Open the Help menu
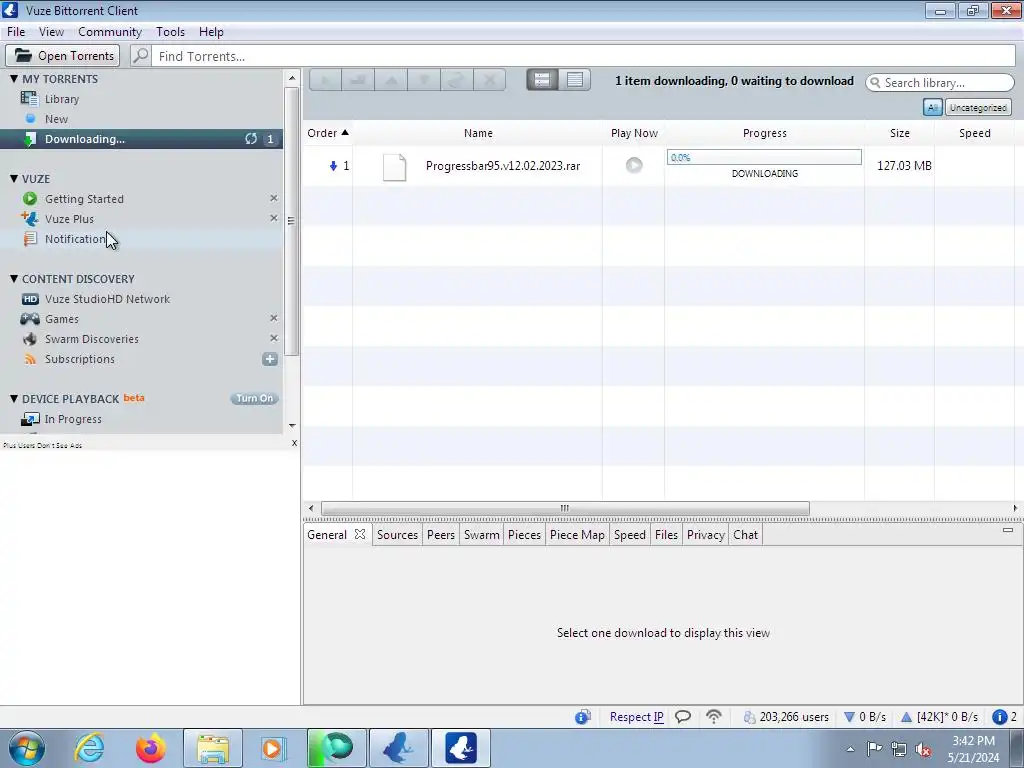Image resolution: width=1024 pixels, height=768 pixels. click(211, 32)
